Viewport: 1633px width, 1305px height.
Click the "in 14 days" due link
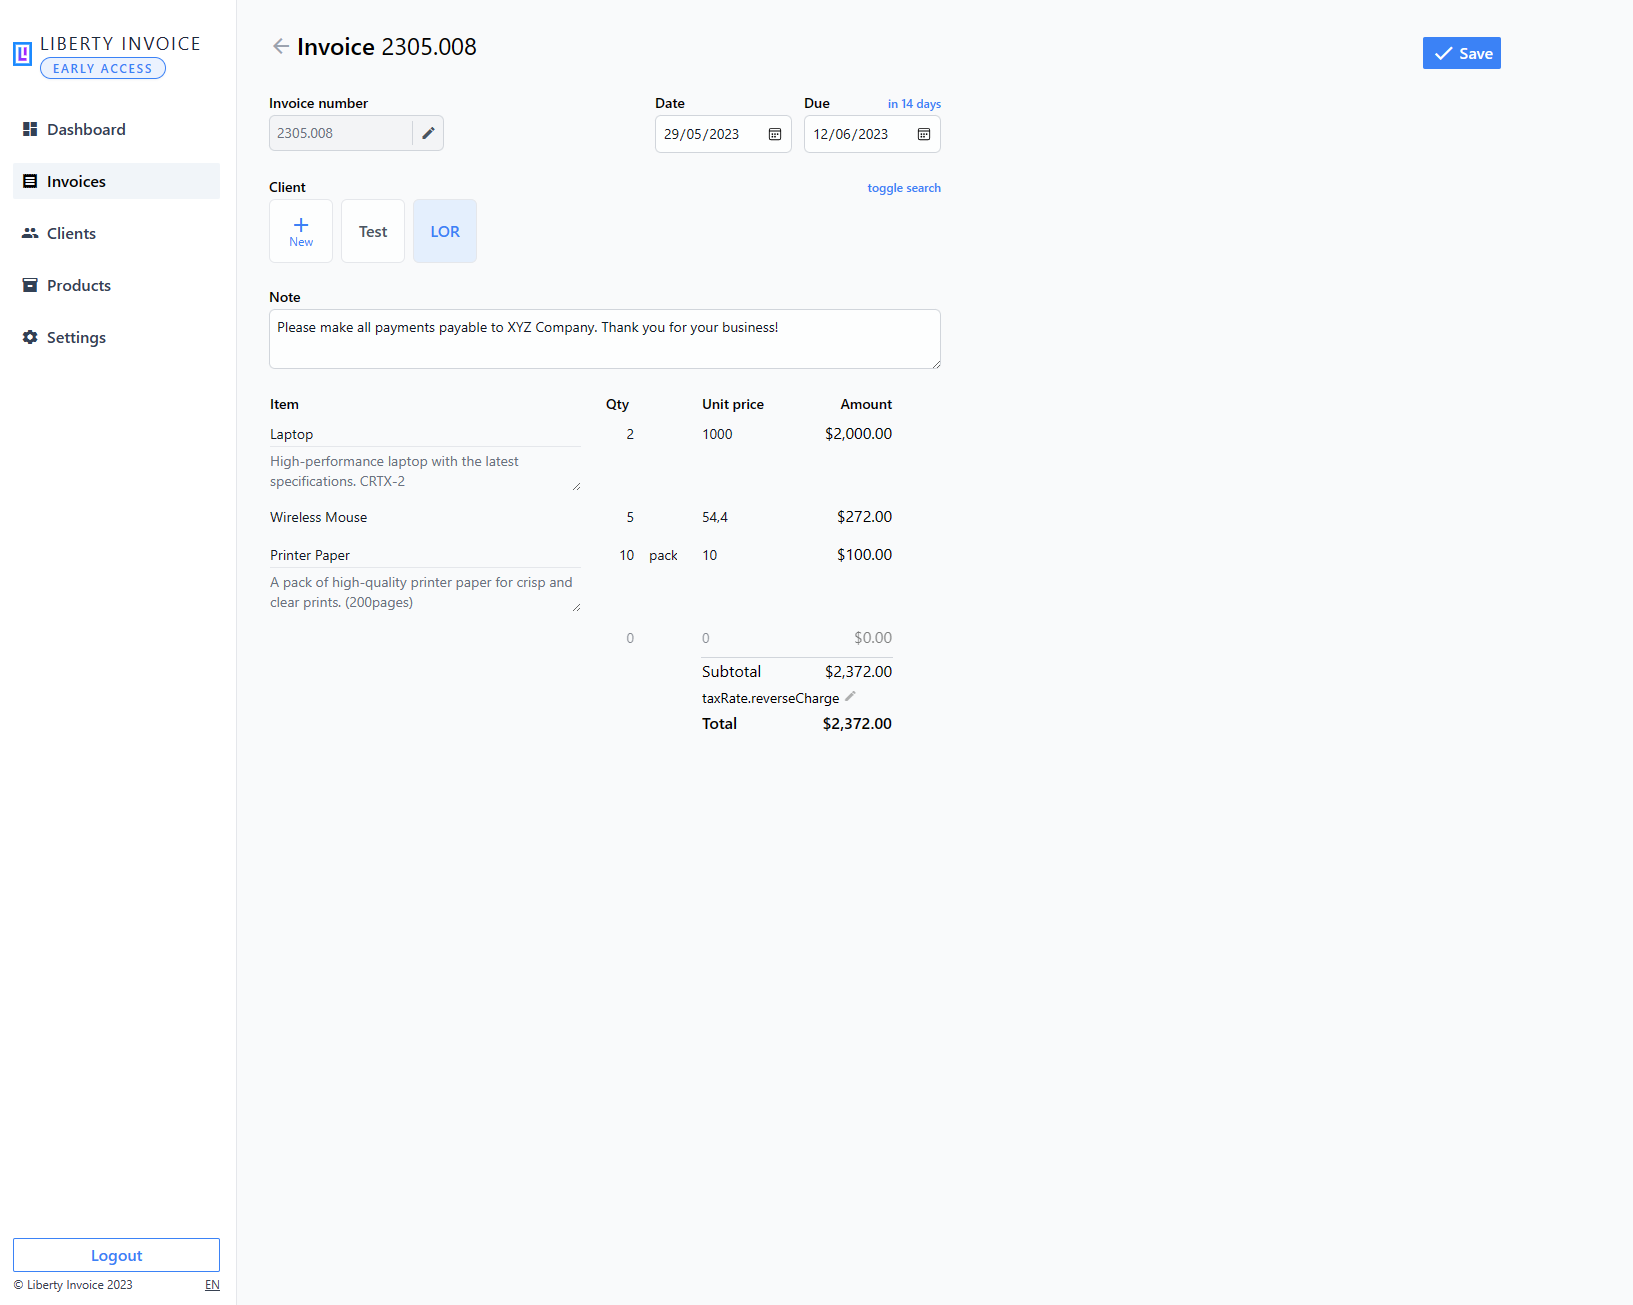click(914, 104)
